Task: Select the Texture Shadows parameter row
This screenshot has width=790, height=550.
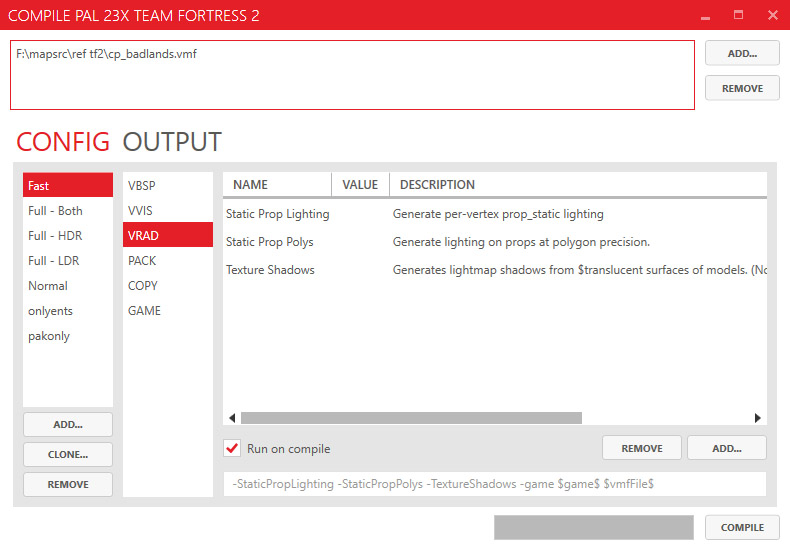Action: click(x=495, y=270)
